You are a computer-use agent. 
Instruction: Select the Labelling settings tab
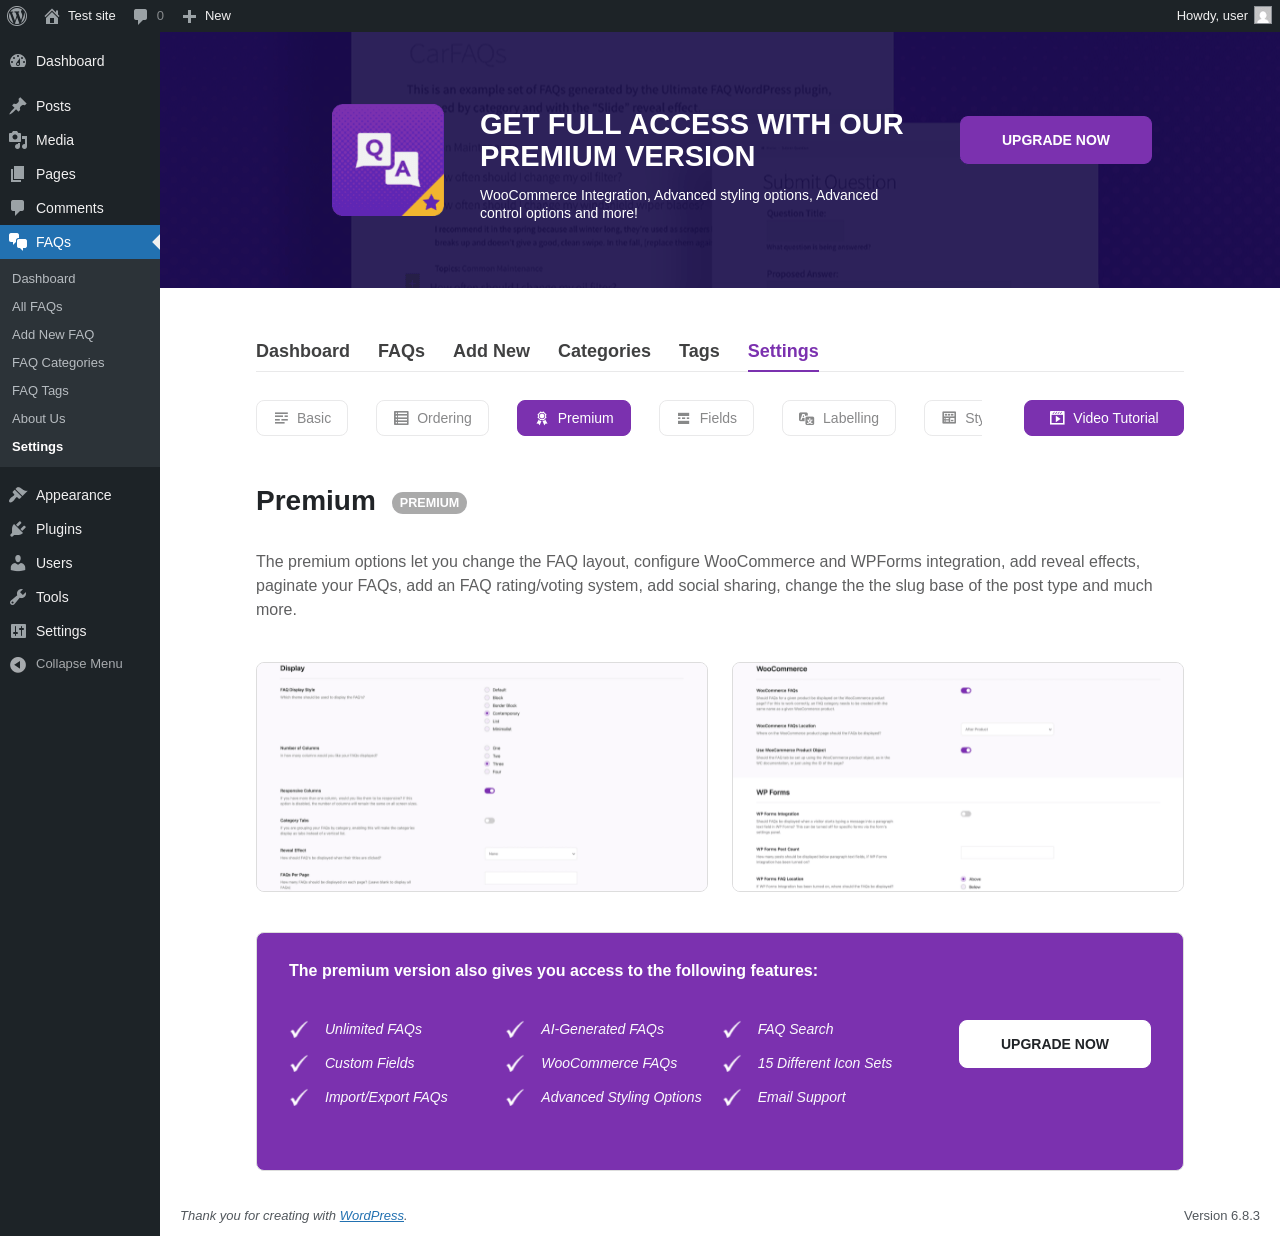coord(838,418)
